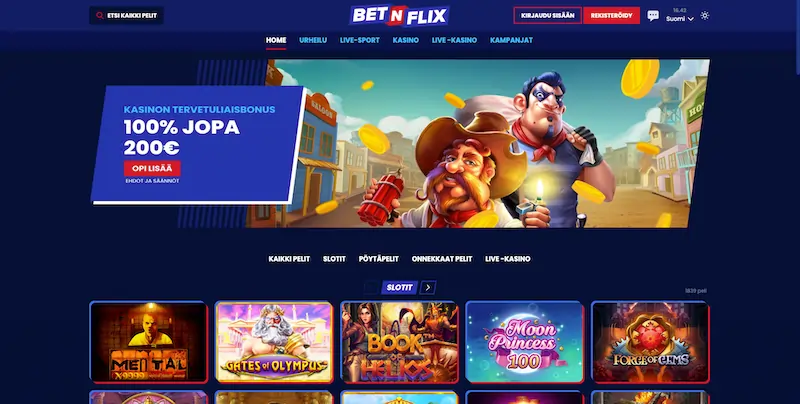
Task: Open the Suomi language dropdown
Action: pos(680,19)
